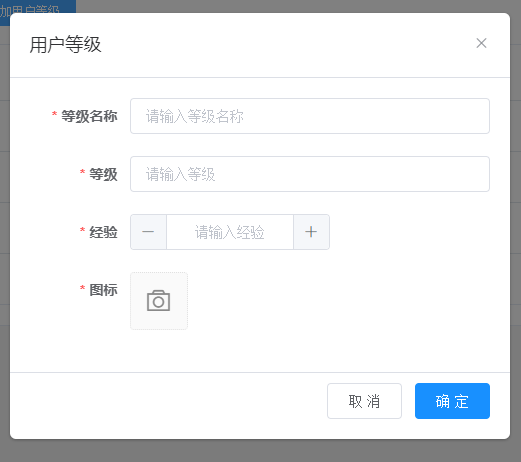Click the 等级名称 field label

[x=89, y=116]
